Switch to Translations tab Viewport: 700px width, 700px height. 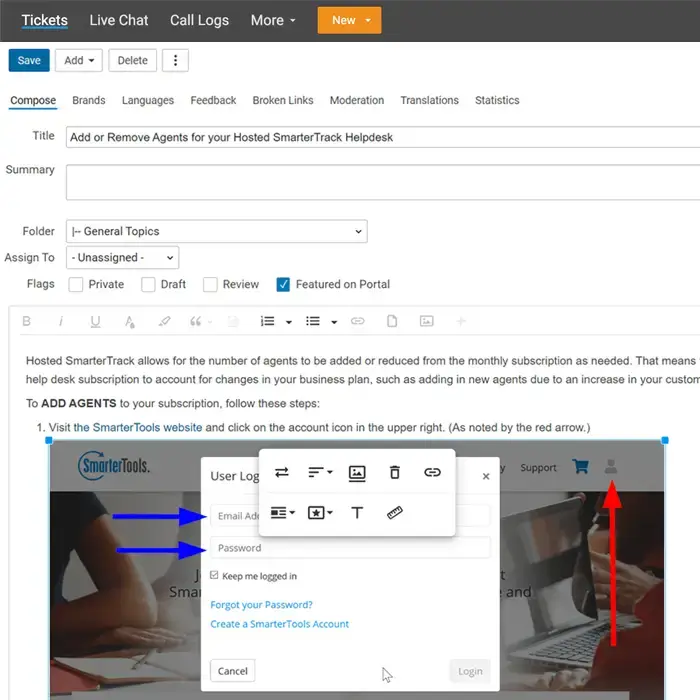coord(429,100)
